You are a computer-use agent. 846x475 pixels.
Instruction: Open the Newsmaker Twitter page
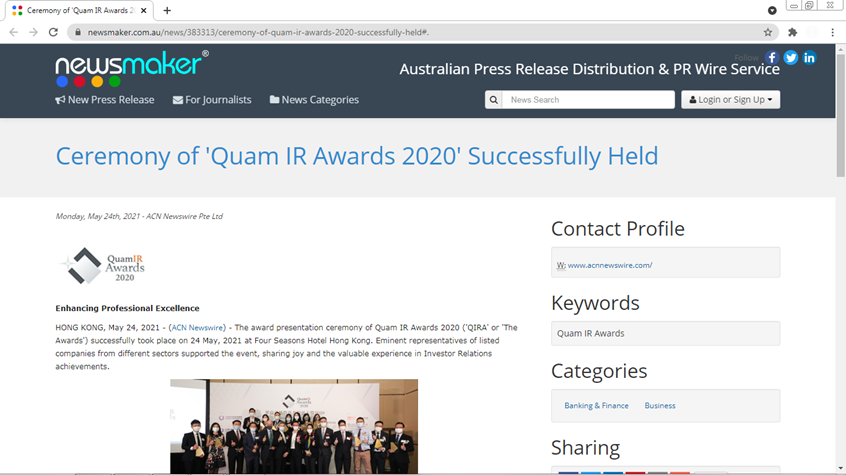pyautogui.click(x=791, y=58)
